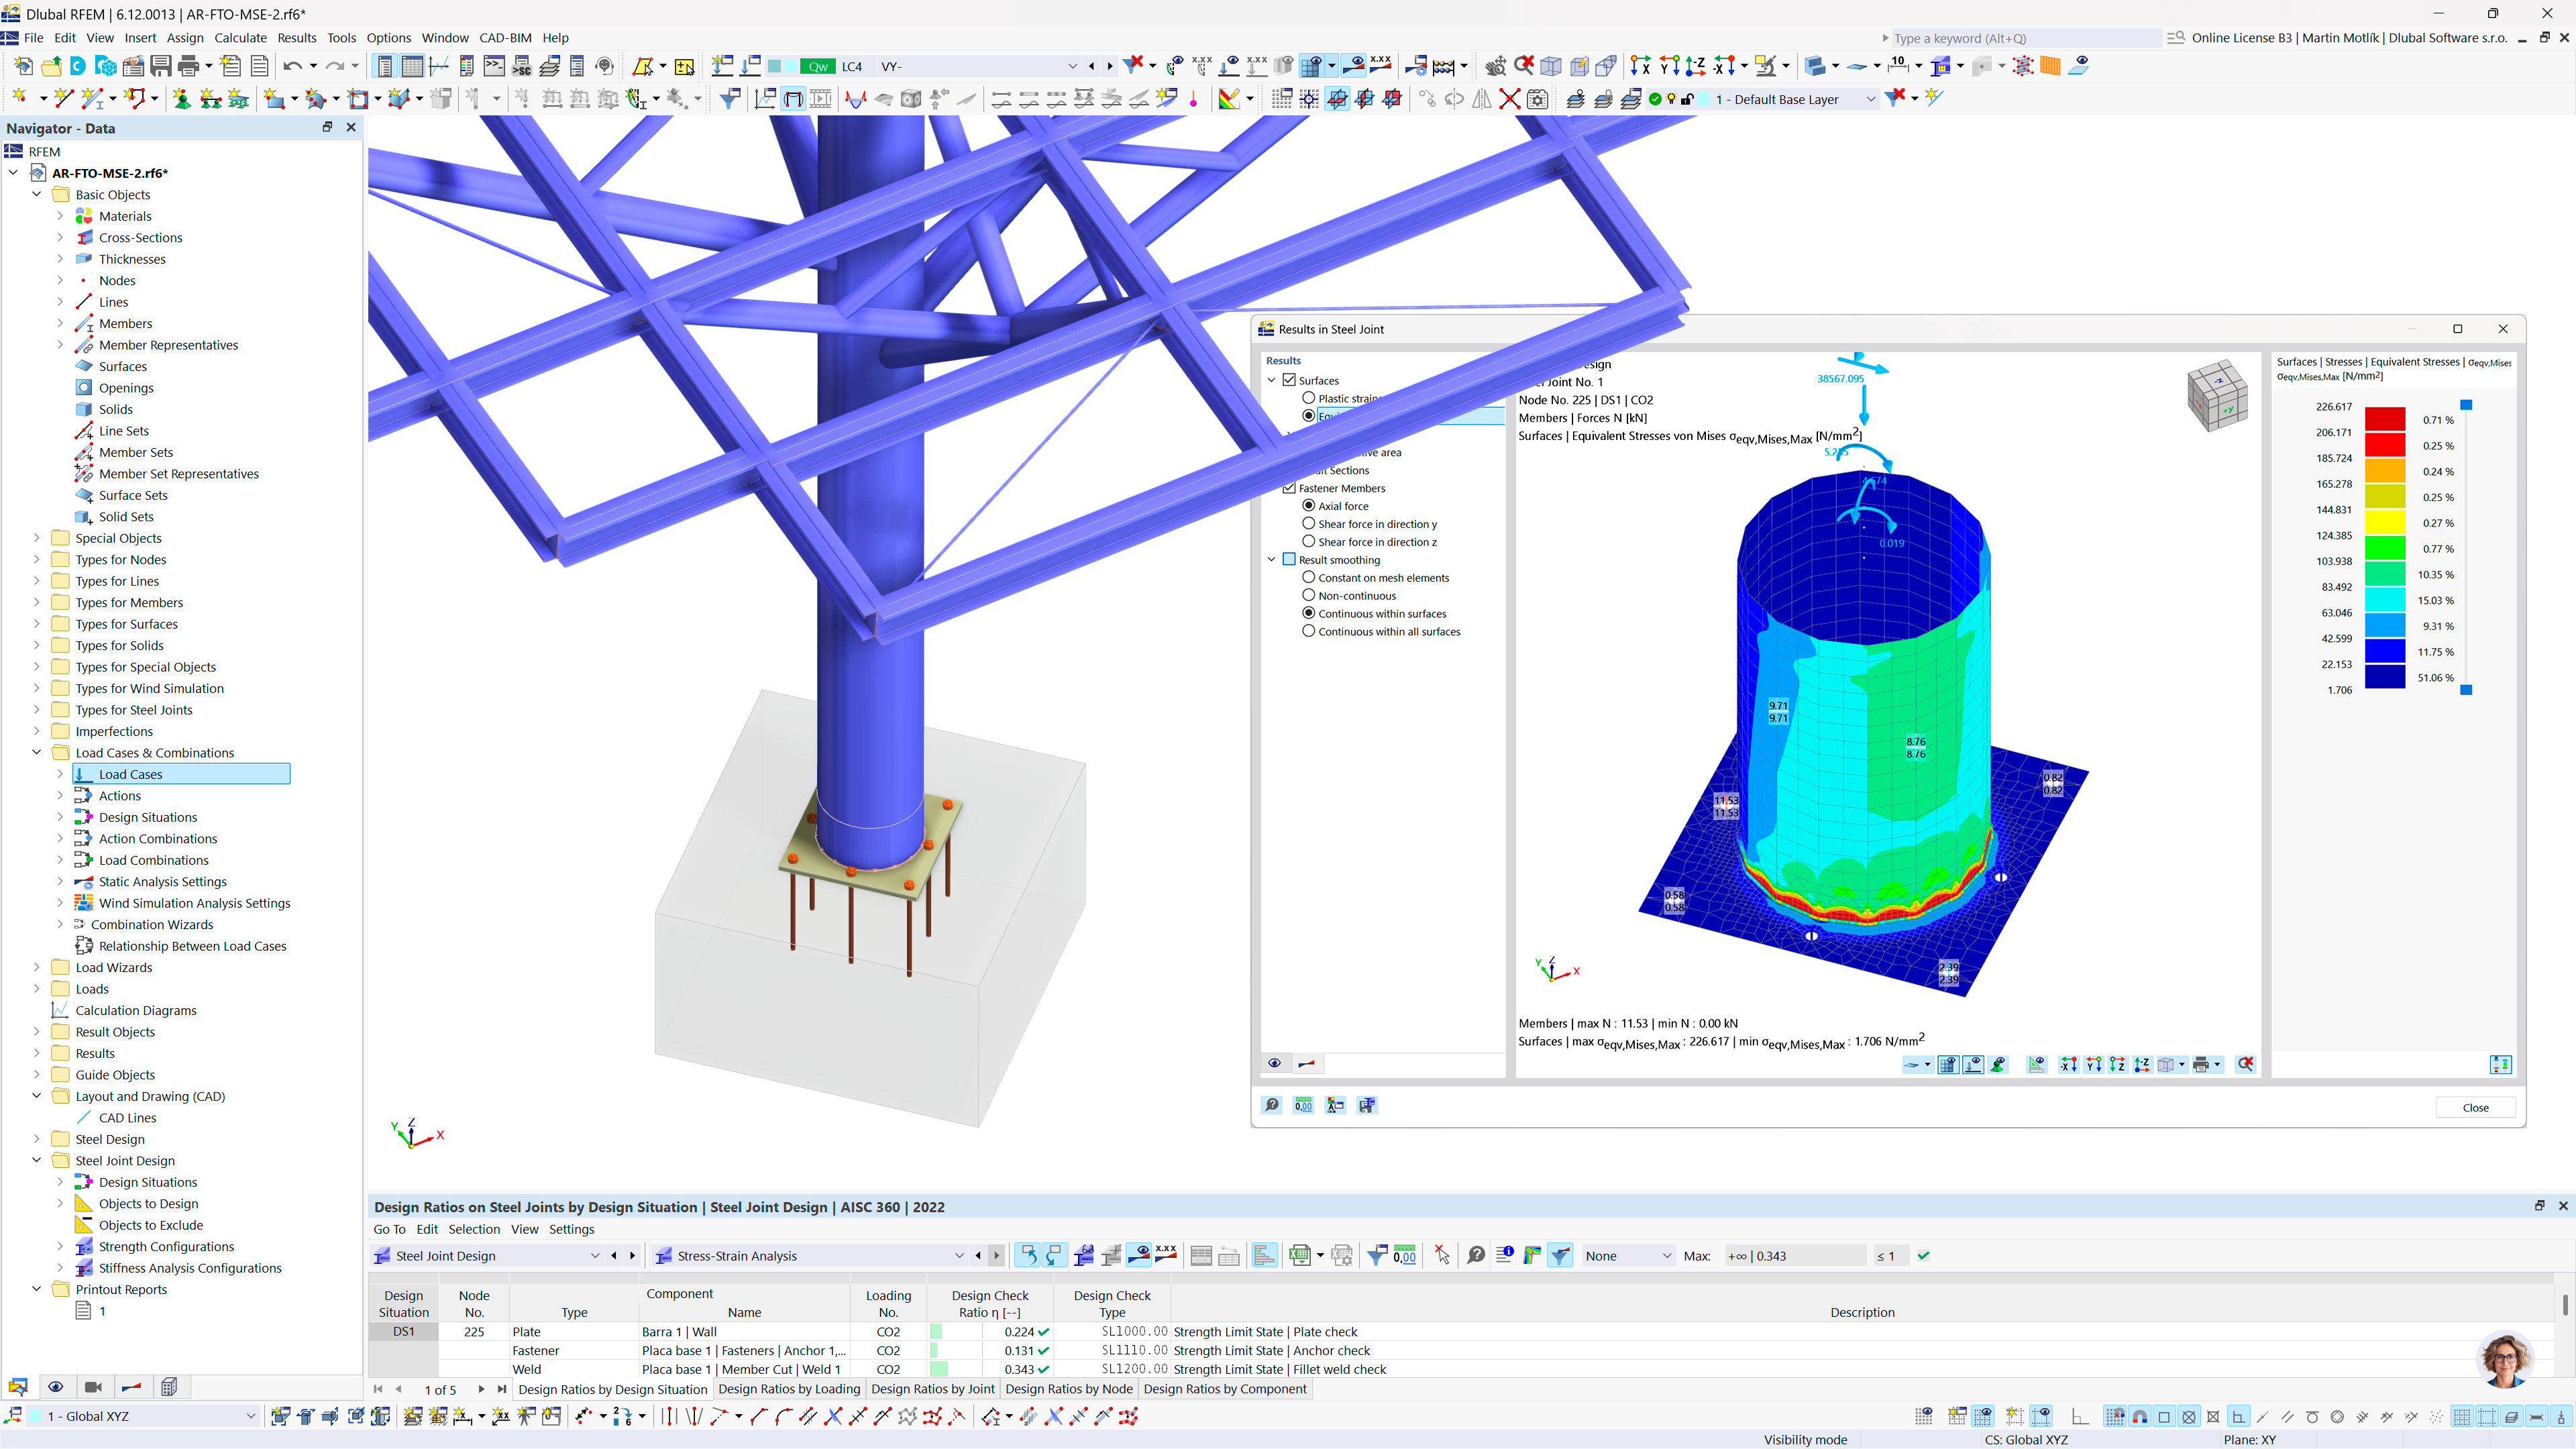Open the script console icon
This screenshot has width=2576, height=1449.
coord(494,66)
